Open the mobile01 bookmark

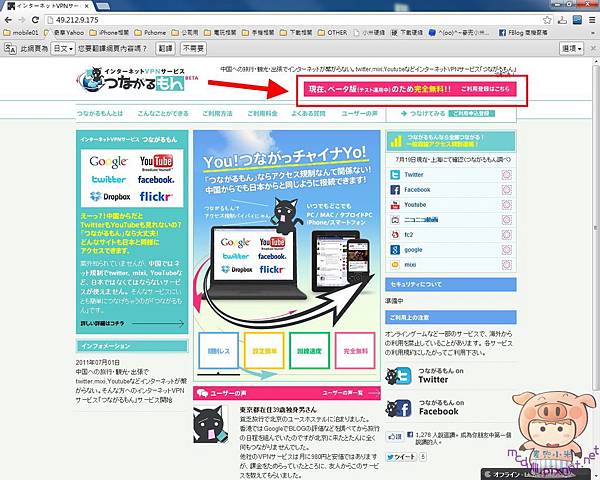point(21,33)
